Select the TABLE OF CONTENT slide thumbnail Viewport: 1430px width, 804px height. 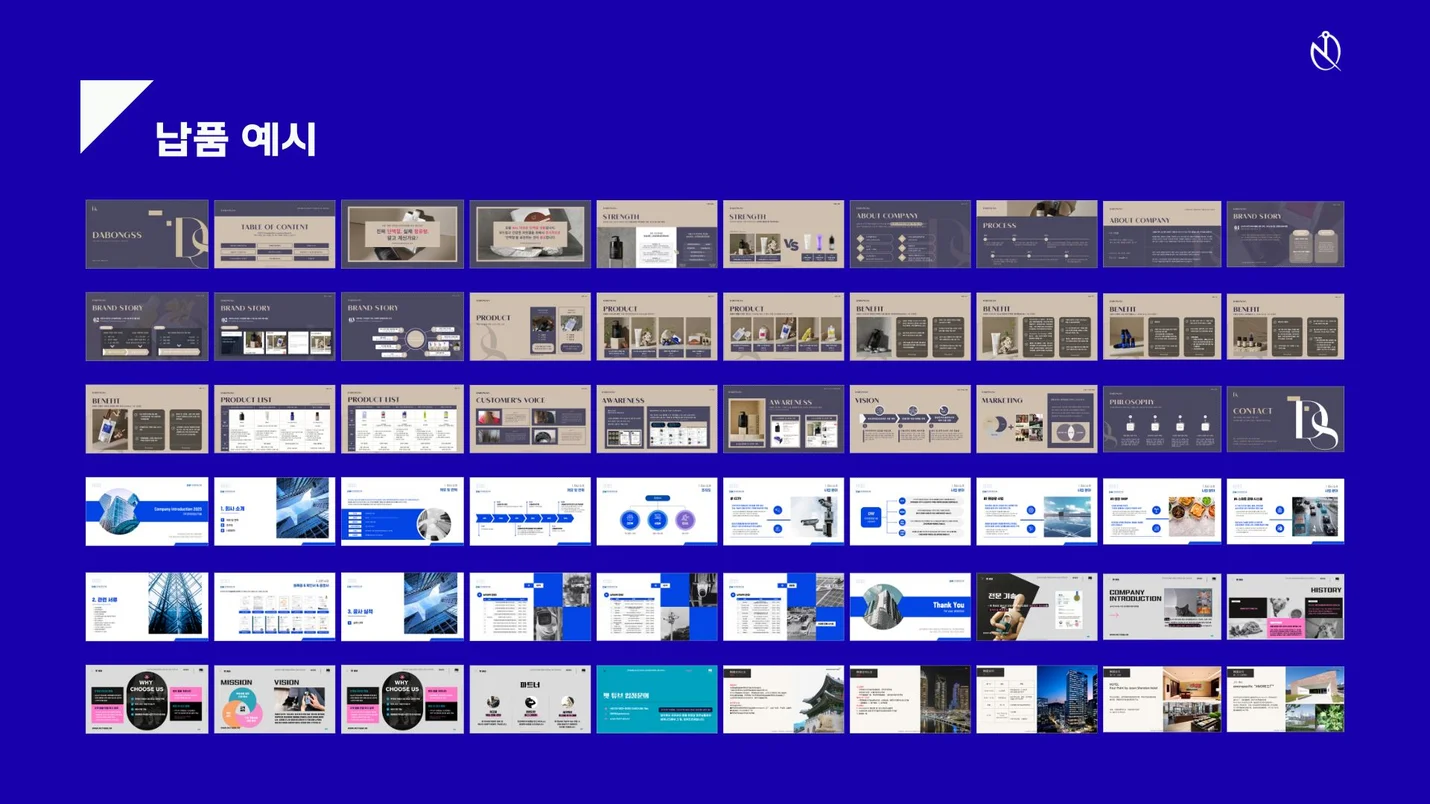(x=274, y=235)
